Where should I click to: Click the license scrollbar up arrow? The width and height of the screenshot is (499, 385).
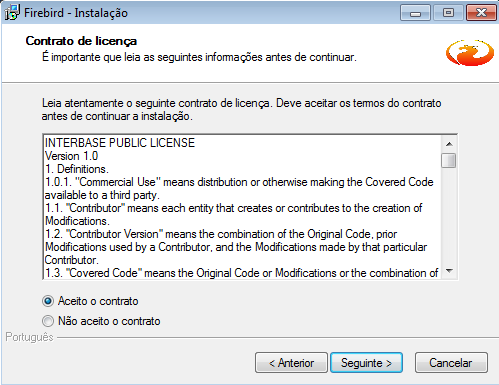tap(449, 144)
